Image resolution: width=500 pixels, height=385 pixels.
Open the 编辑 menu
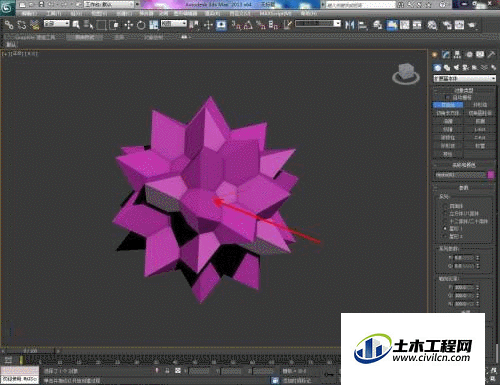[x=29, y=14]
